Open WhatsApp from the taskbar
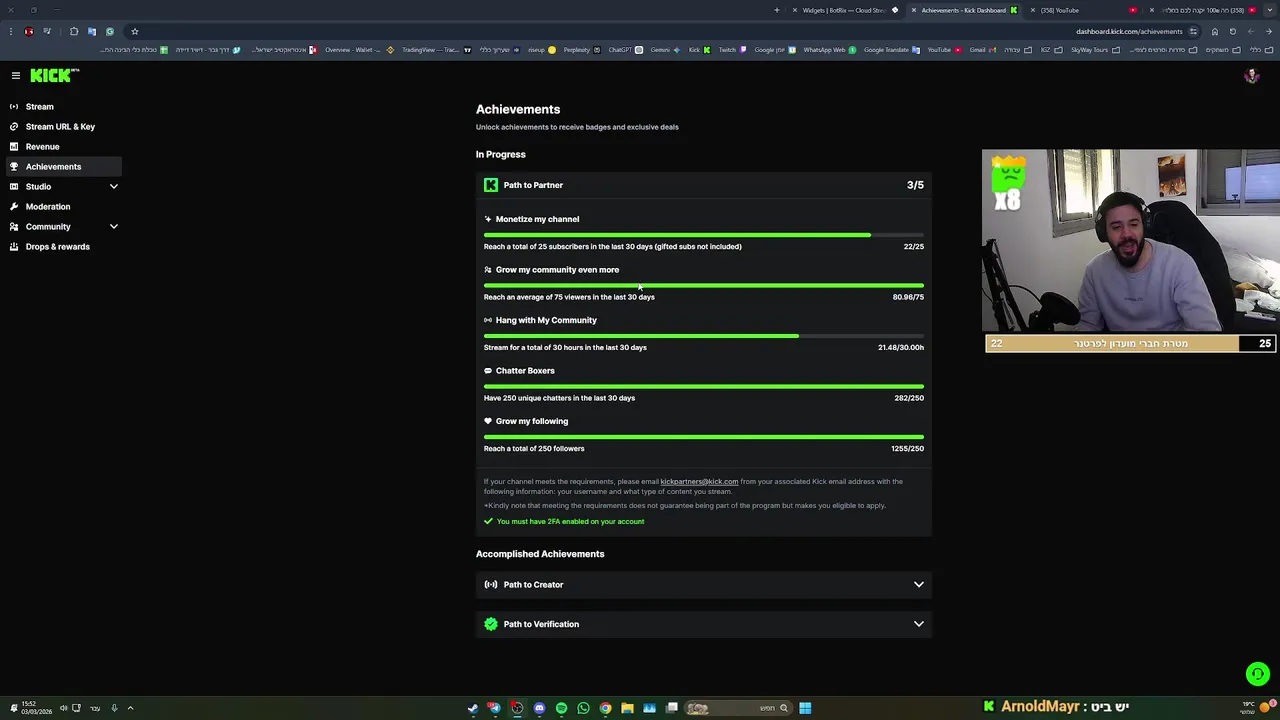The height and width of the screenshot is (720, 1280). tap(583, 708)
